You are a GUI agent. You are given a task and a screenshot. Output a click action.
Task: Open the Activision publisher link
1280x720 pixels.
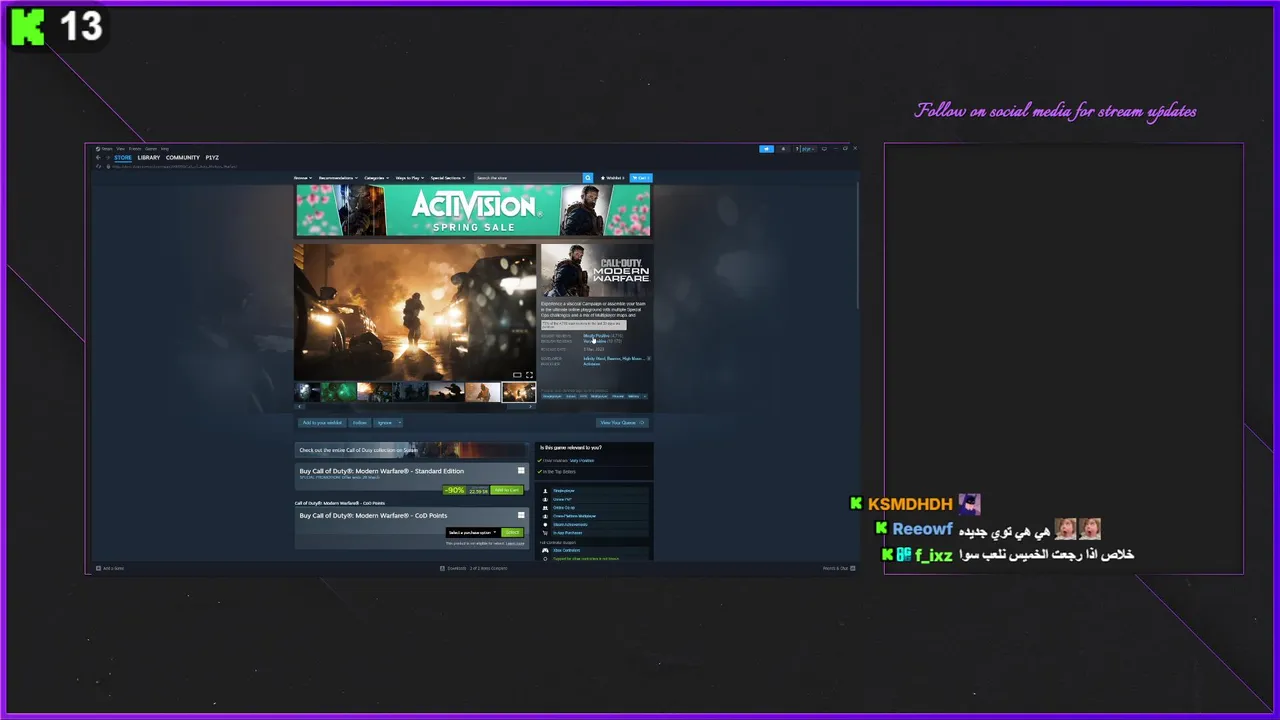pos(592,364)
